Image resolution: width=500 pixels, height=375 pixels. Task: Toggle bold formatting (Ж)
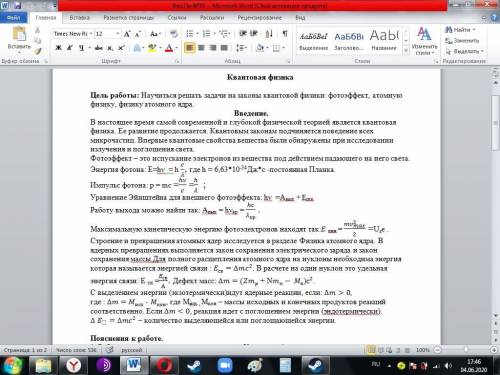point(58,48)
